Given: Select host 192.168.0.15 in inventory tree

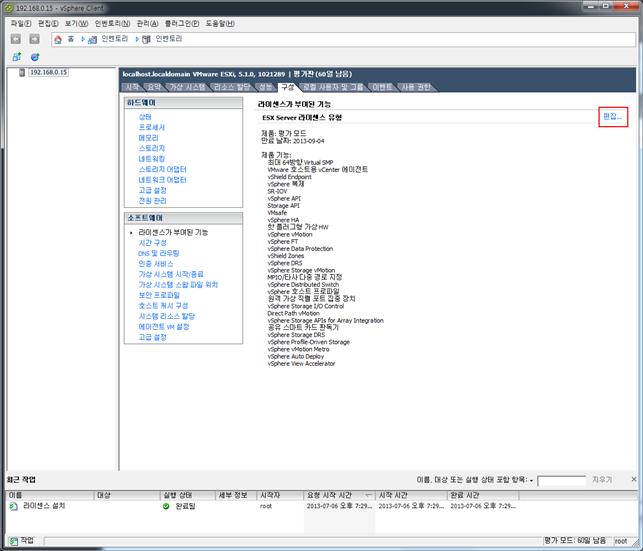Looking at the screenshot, I should pyautogui.click(x=48, y=73).
